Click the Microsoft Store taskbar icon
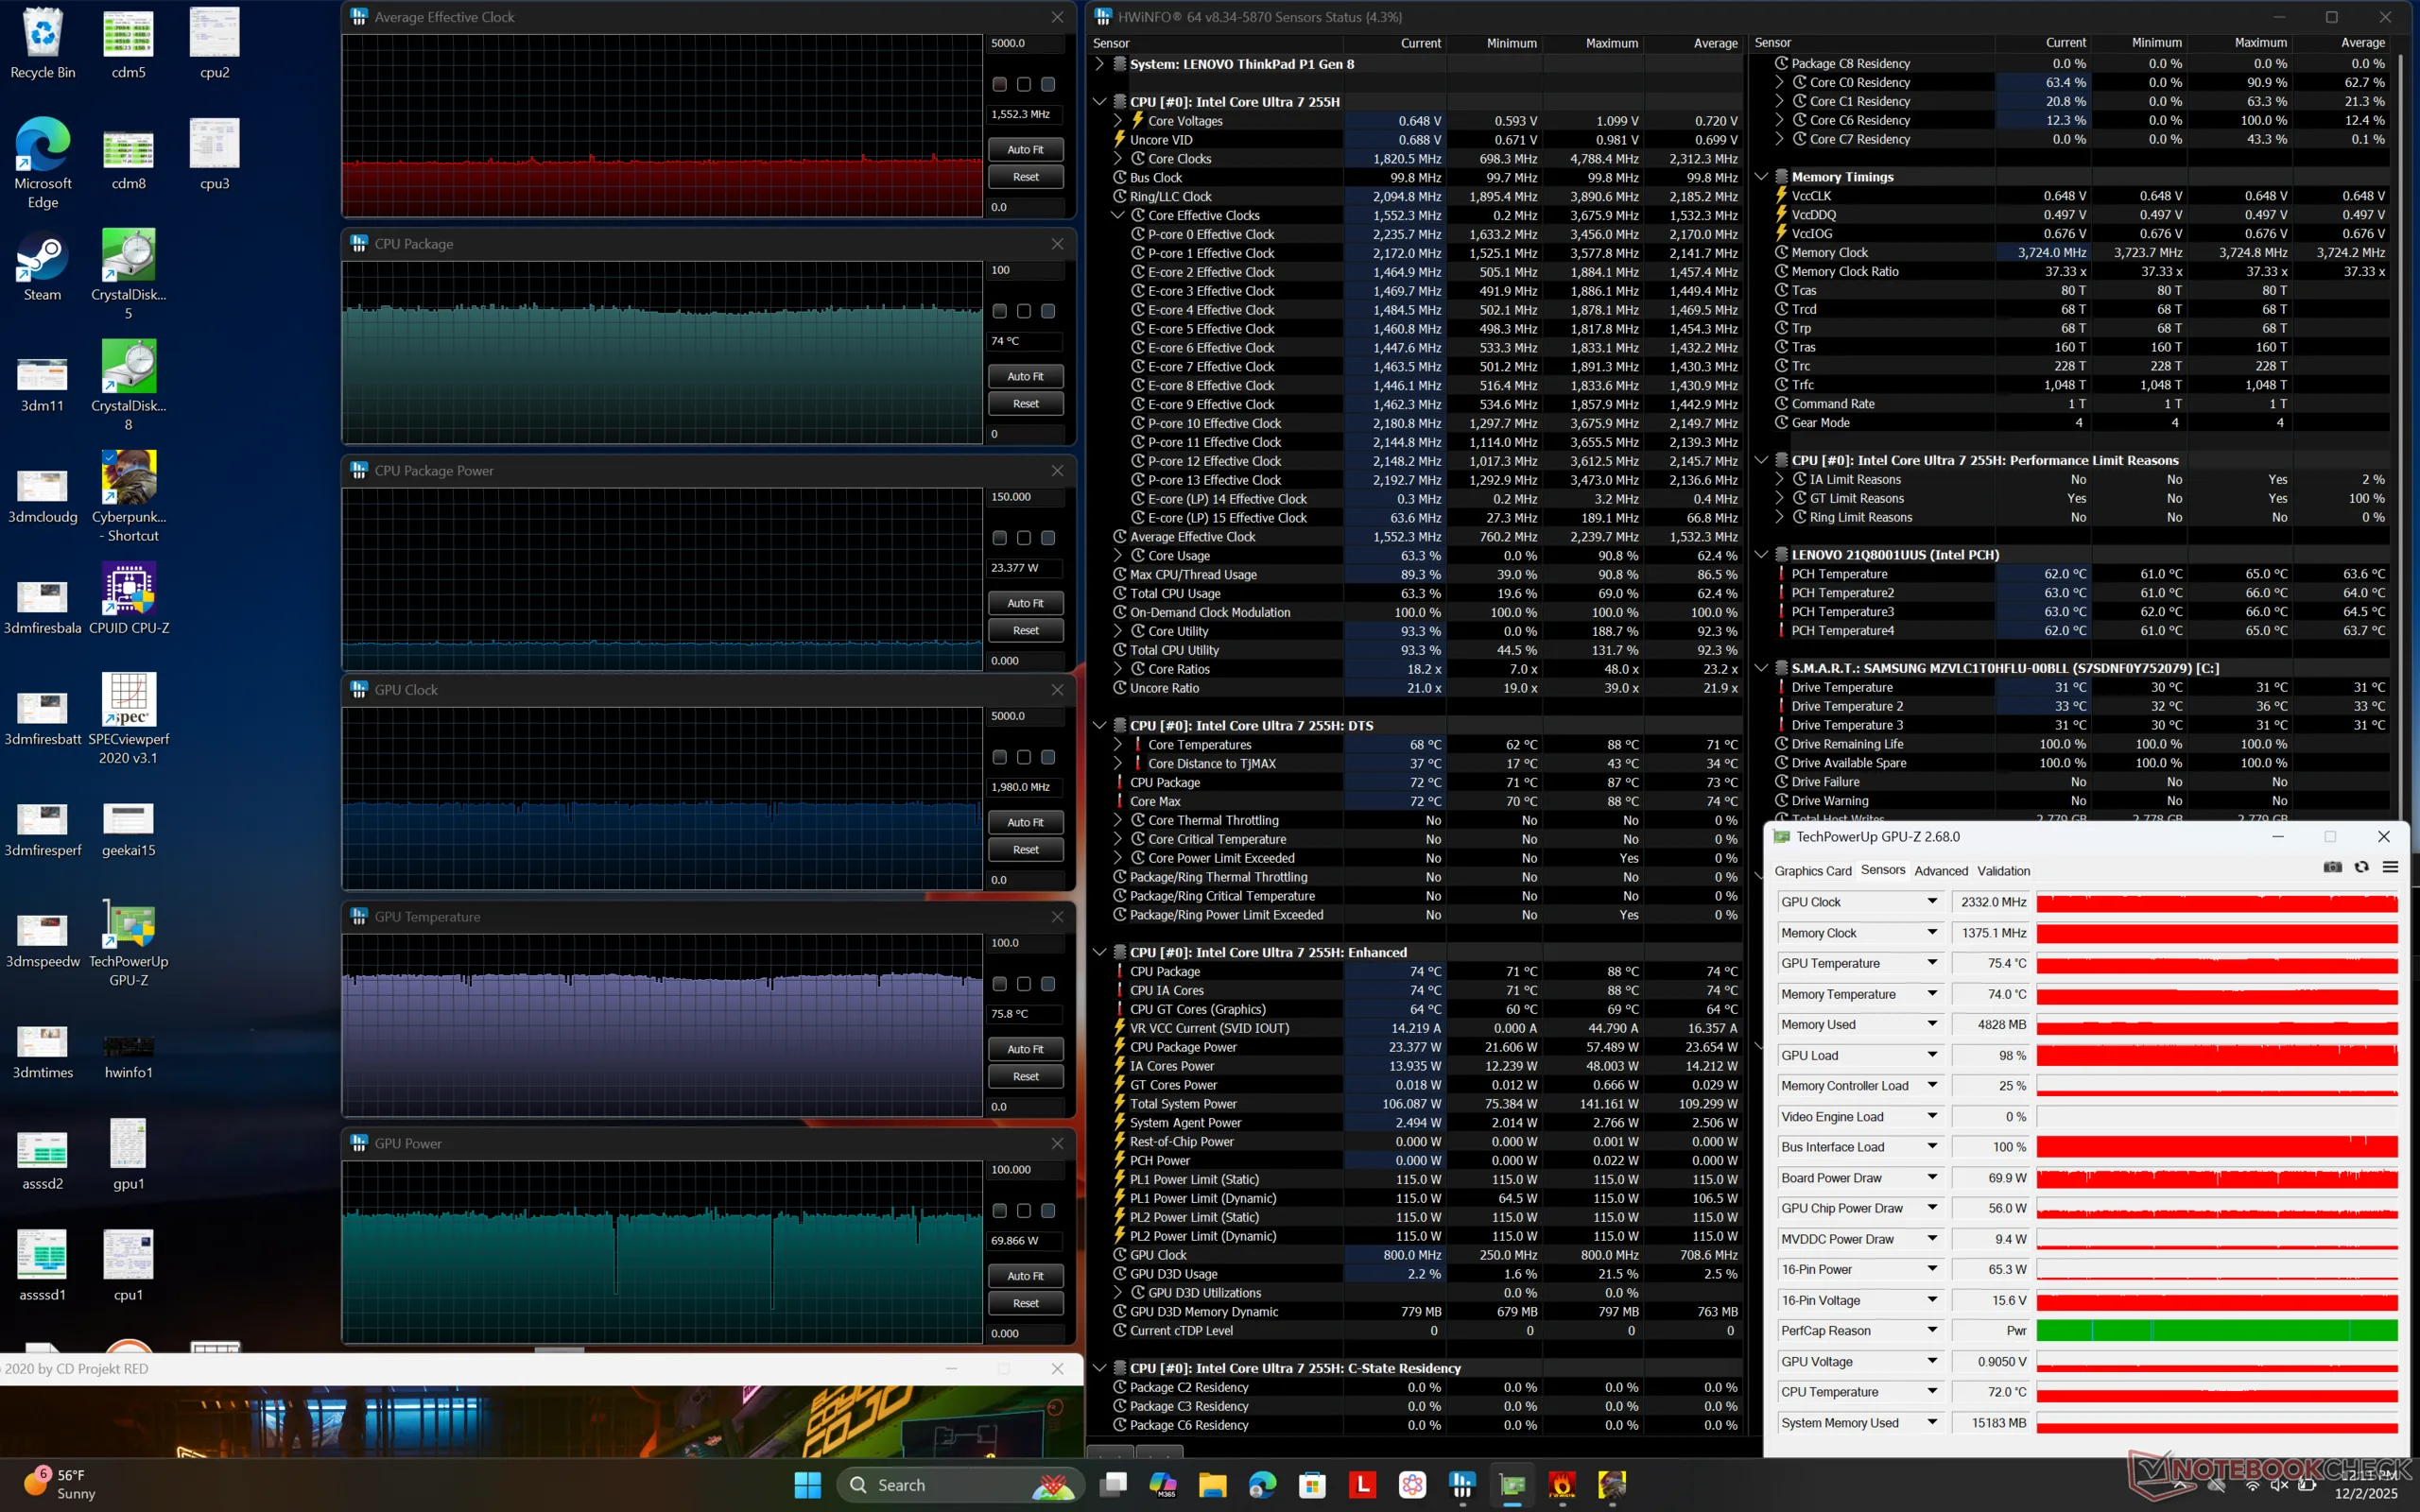 coord(1312,1485)
